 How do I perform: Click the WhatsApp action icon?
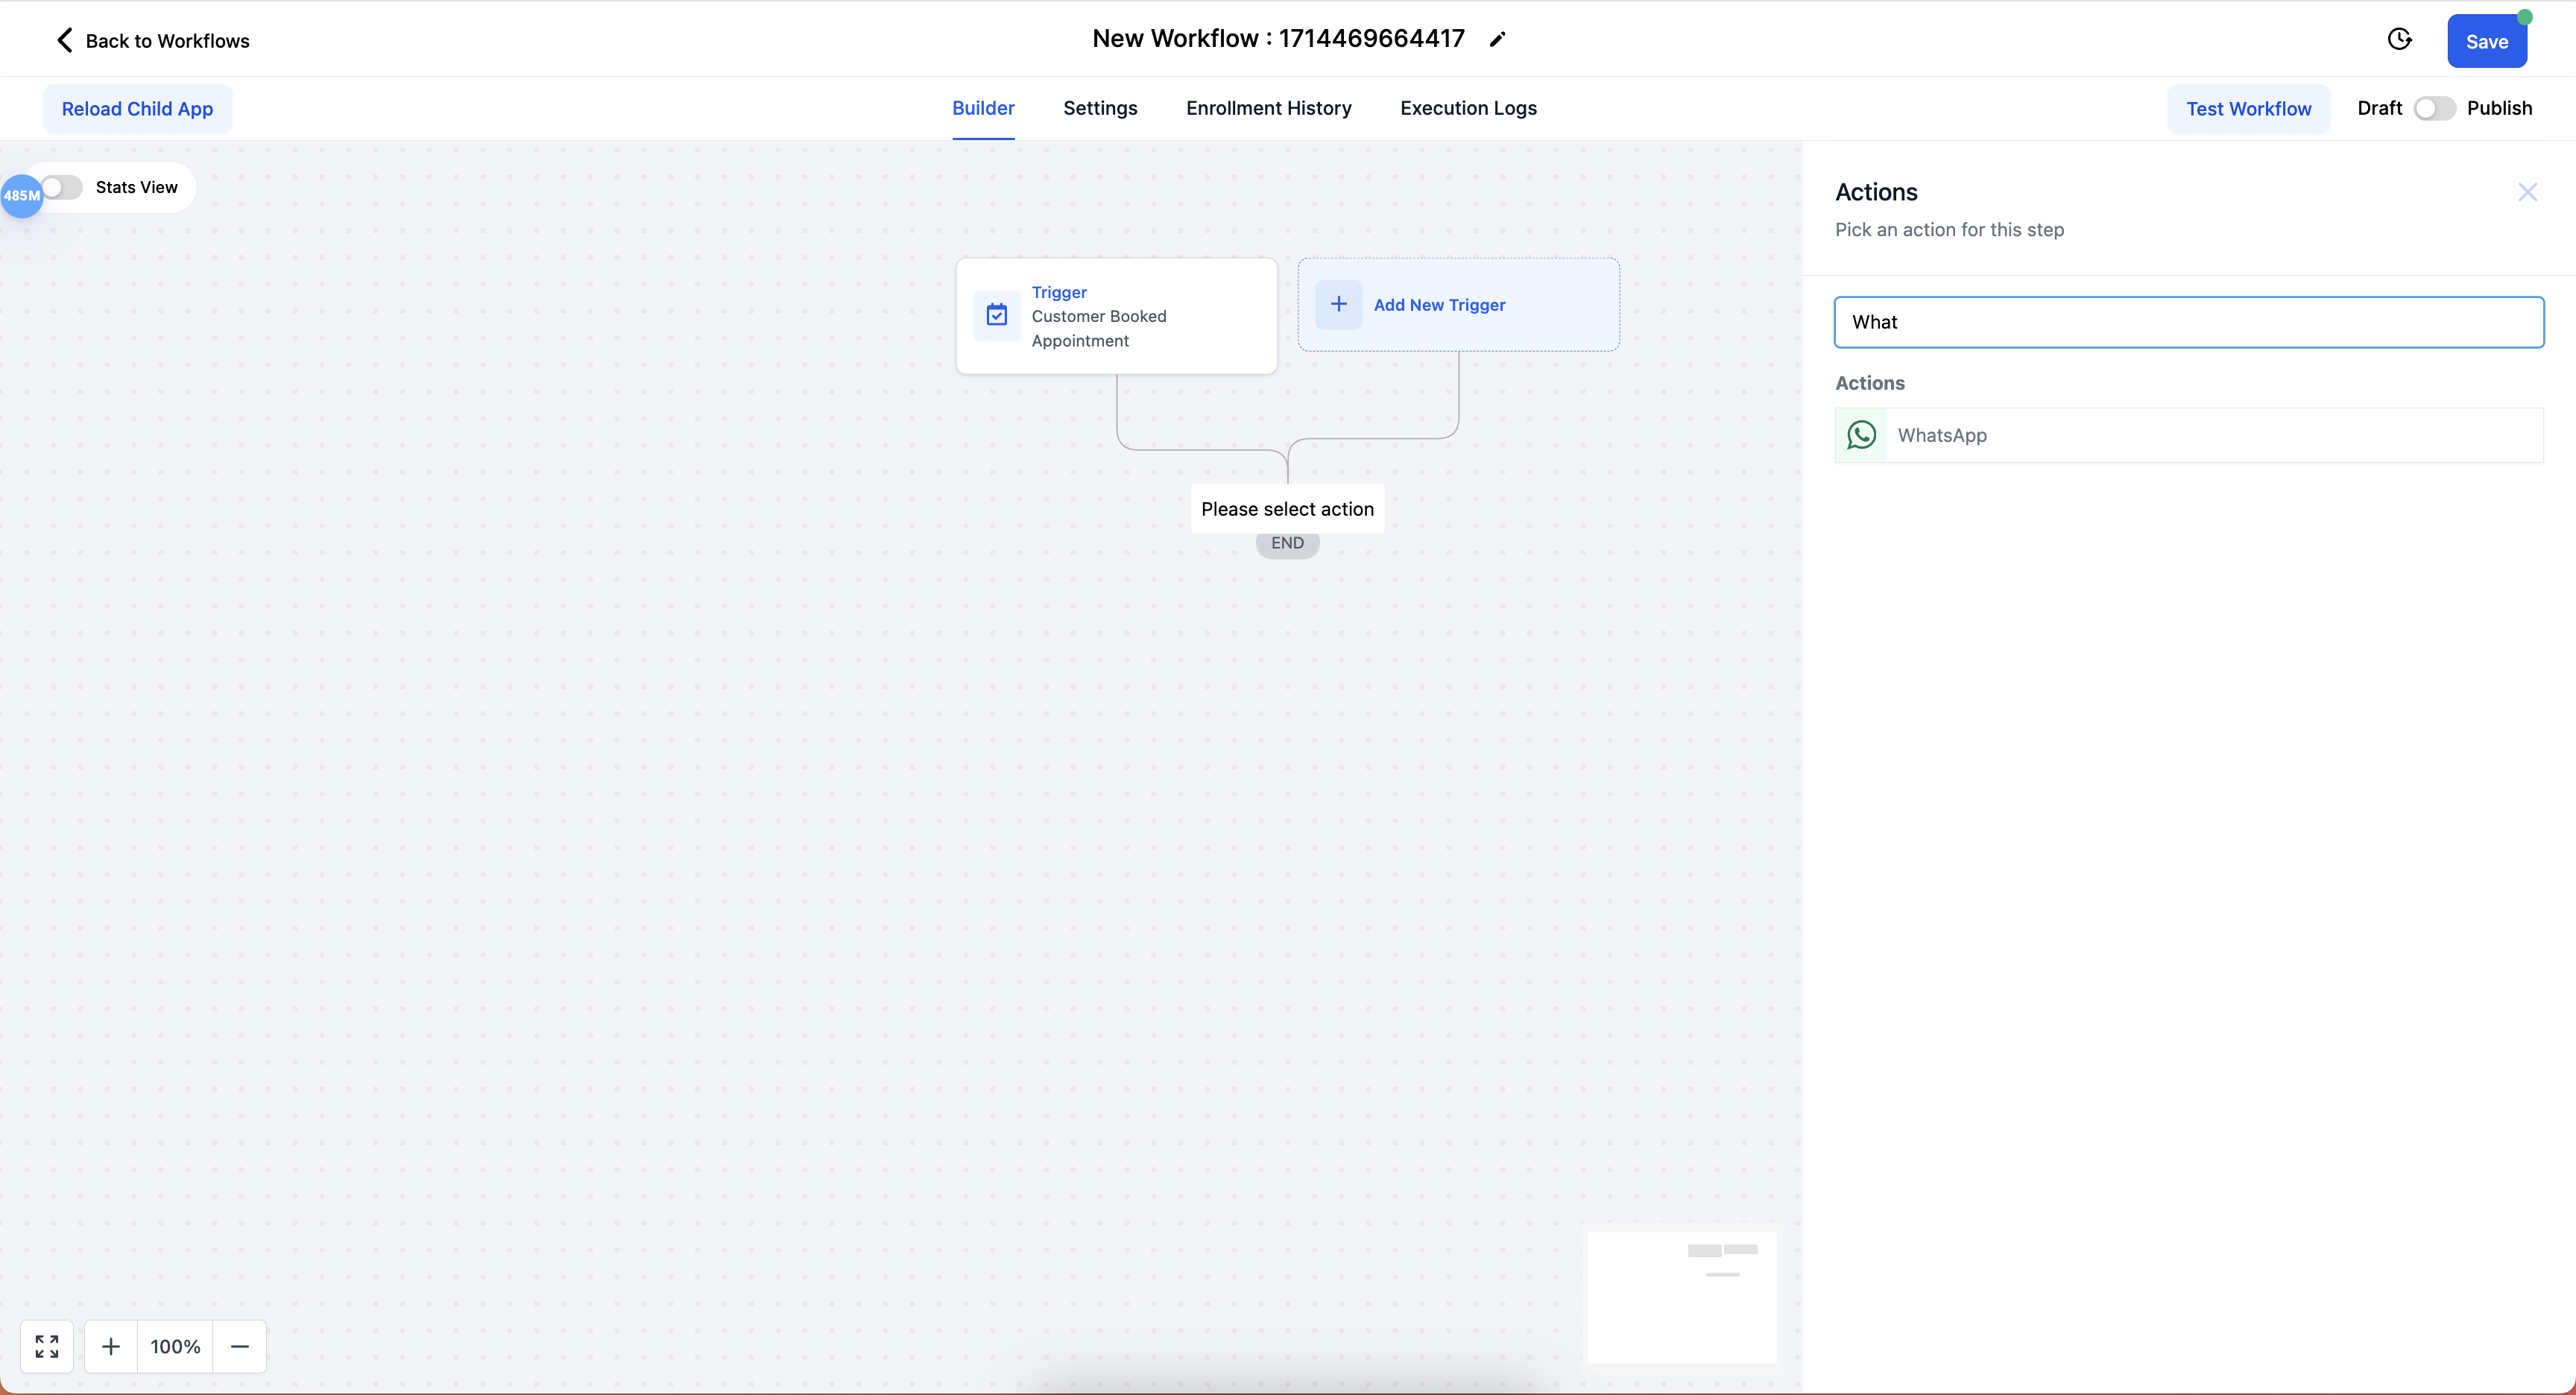(1861, 435)
